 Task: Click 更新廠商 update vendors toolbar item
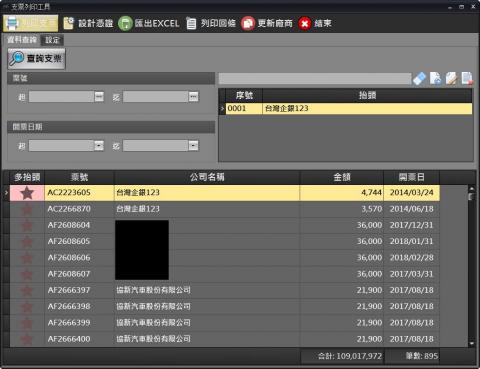click(x=267, y=23)
